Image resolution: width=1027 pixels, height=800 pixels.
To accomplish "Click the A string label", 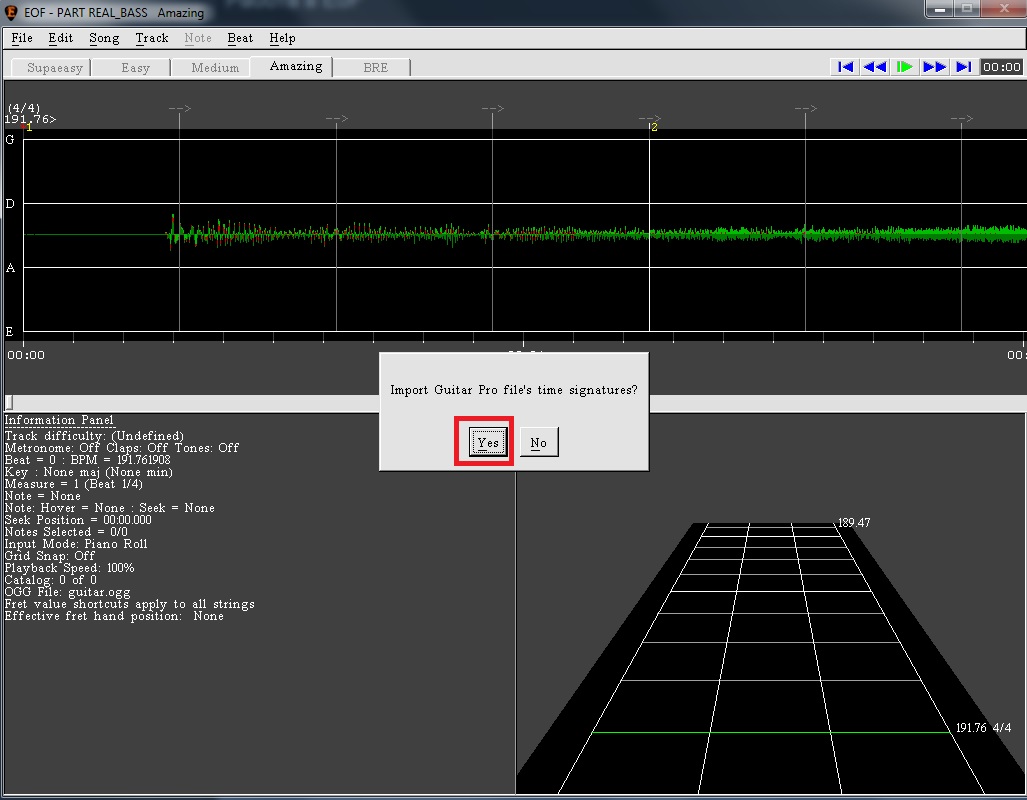I will 10,267.
